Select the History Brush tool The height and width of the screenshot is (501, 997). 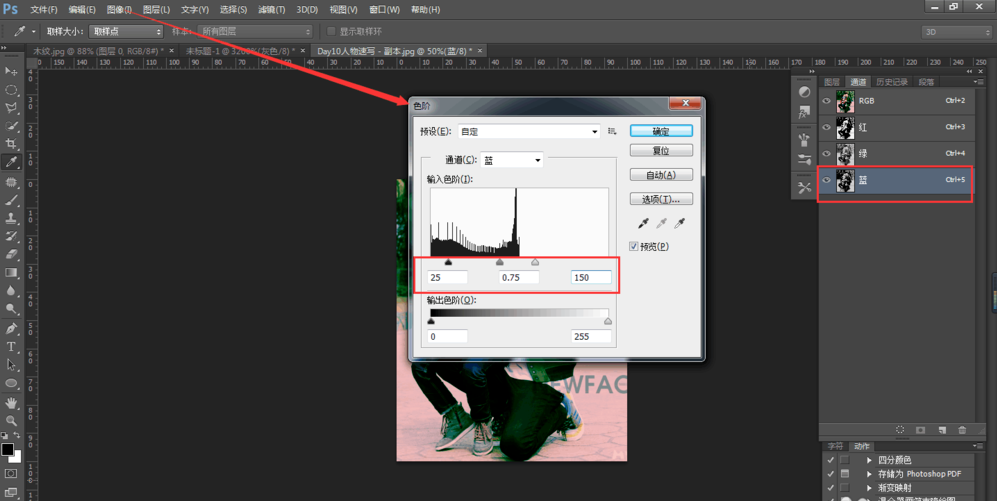pos(11,237)
